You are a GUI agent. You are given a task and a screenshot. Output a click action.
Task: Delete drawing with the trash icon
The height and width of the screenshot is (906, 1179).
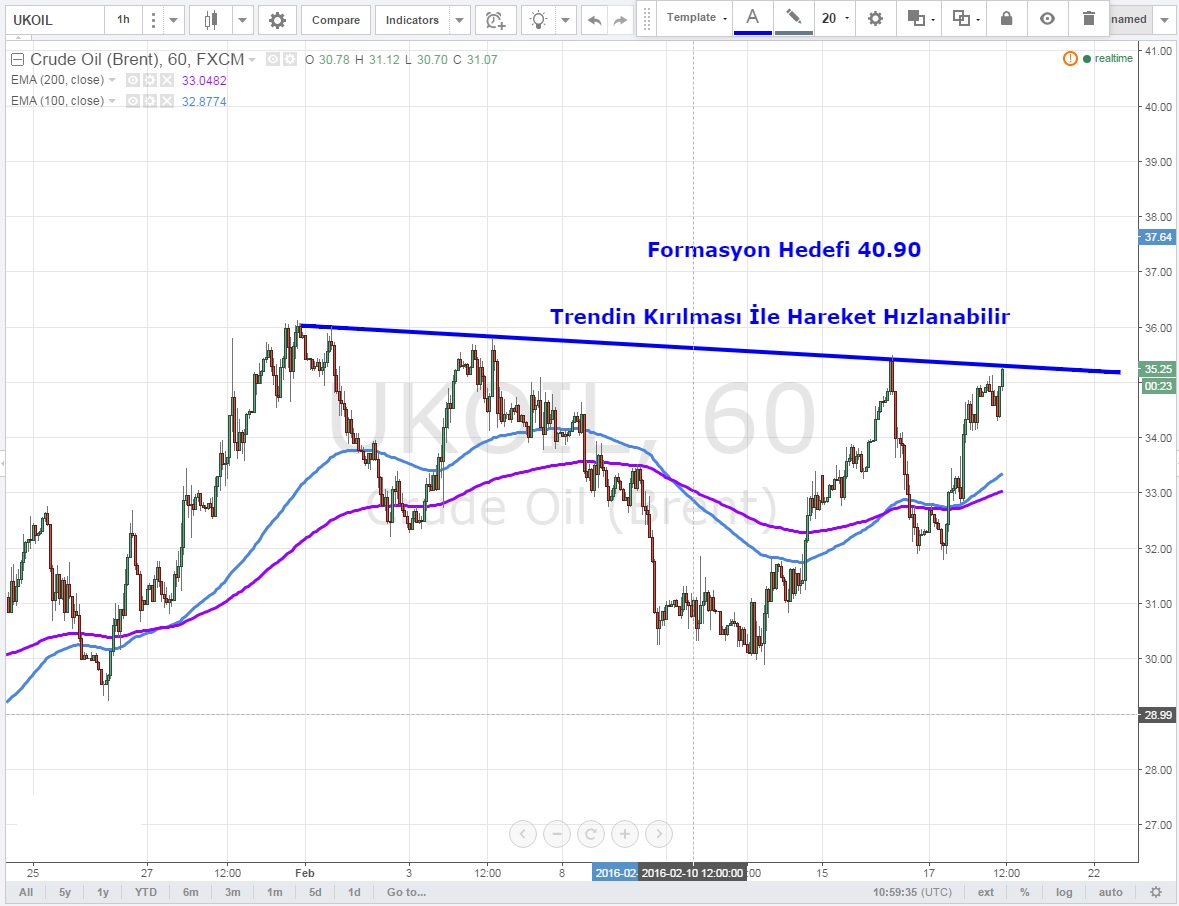[x=1089, y=18]
